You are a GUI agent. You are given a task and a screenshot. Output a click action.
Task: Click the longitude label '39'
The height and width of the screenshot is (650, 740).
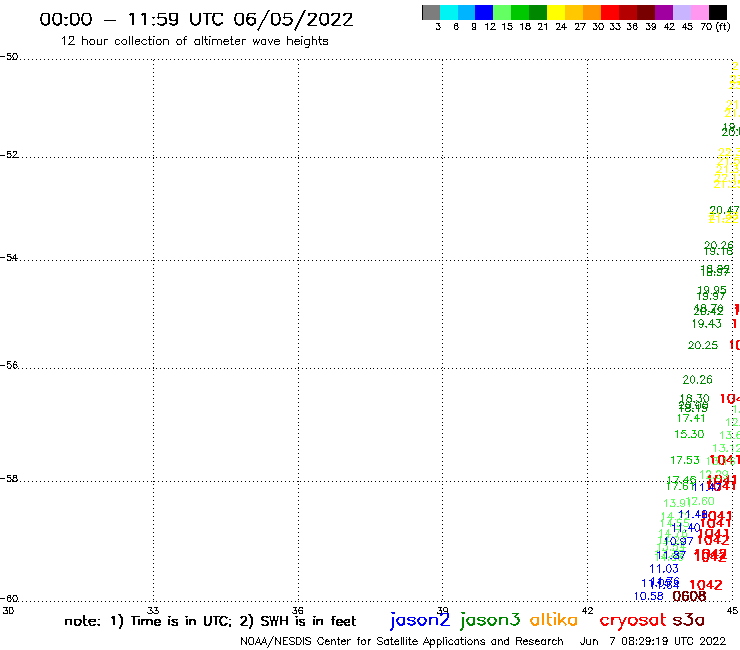(443, 610)
